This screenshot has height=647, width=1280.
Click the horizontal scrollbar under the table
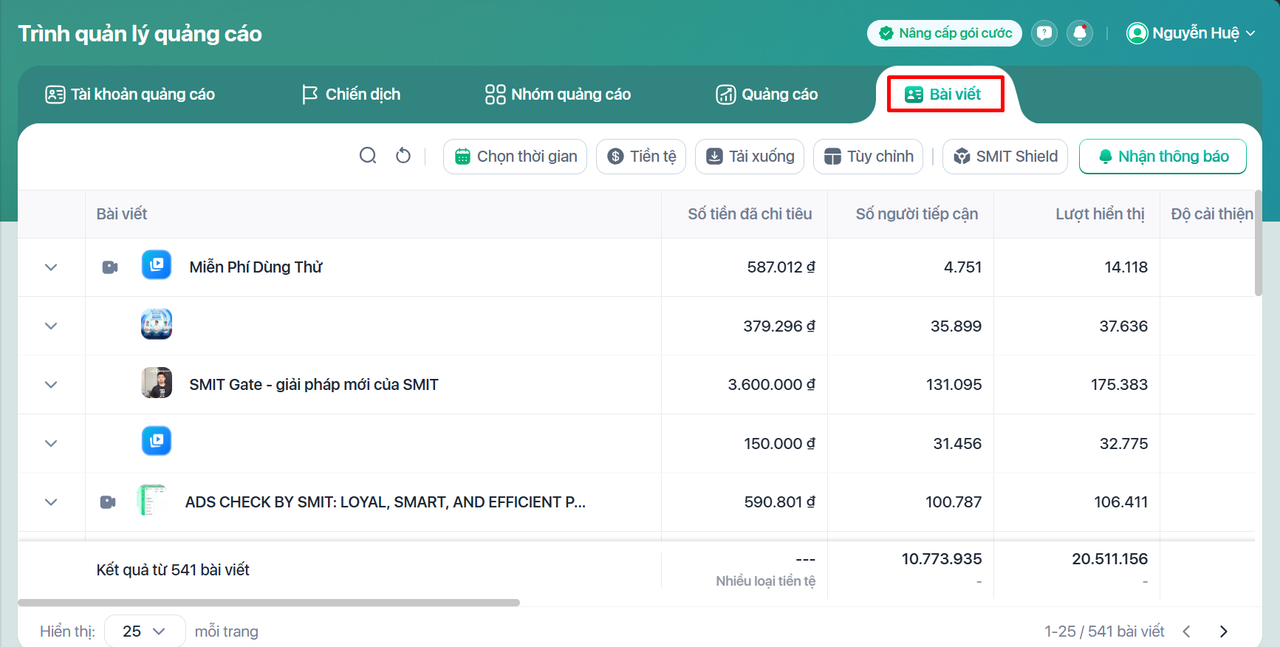pos(268,603)
